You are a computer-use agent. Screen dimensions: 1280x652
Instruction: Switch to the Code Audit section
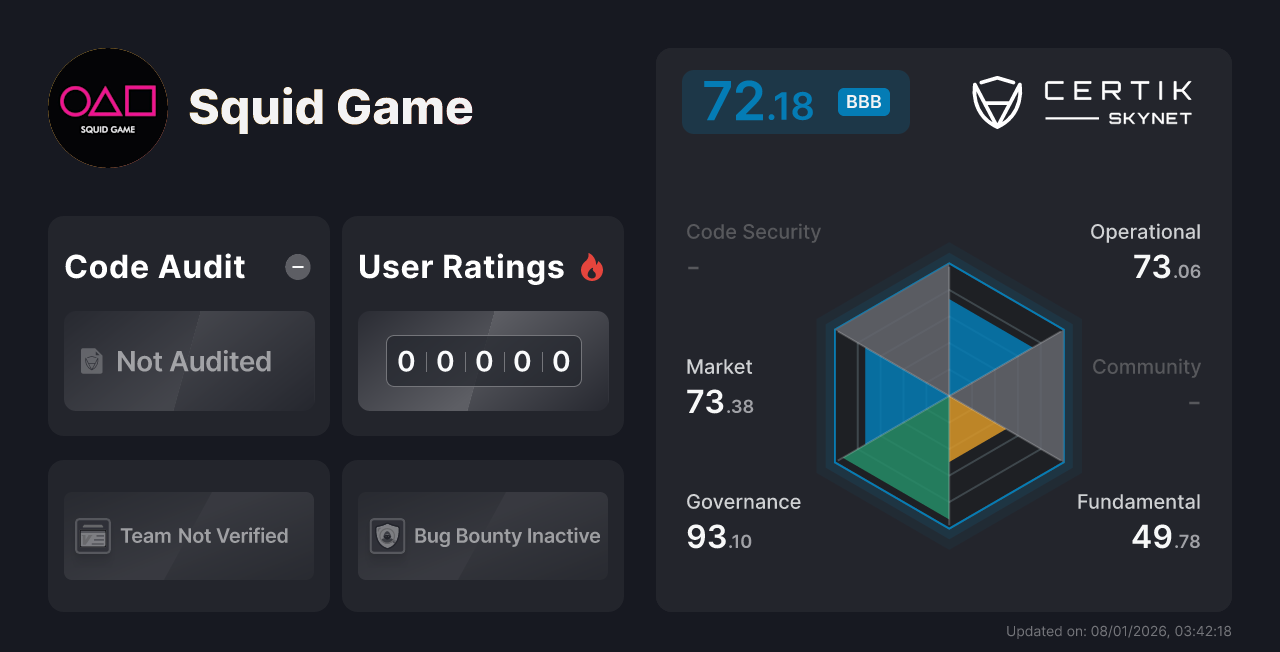click(154, 266)
